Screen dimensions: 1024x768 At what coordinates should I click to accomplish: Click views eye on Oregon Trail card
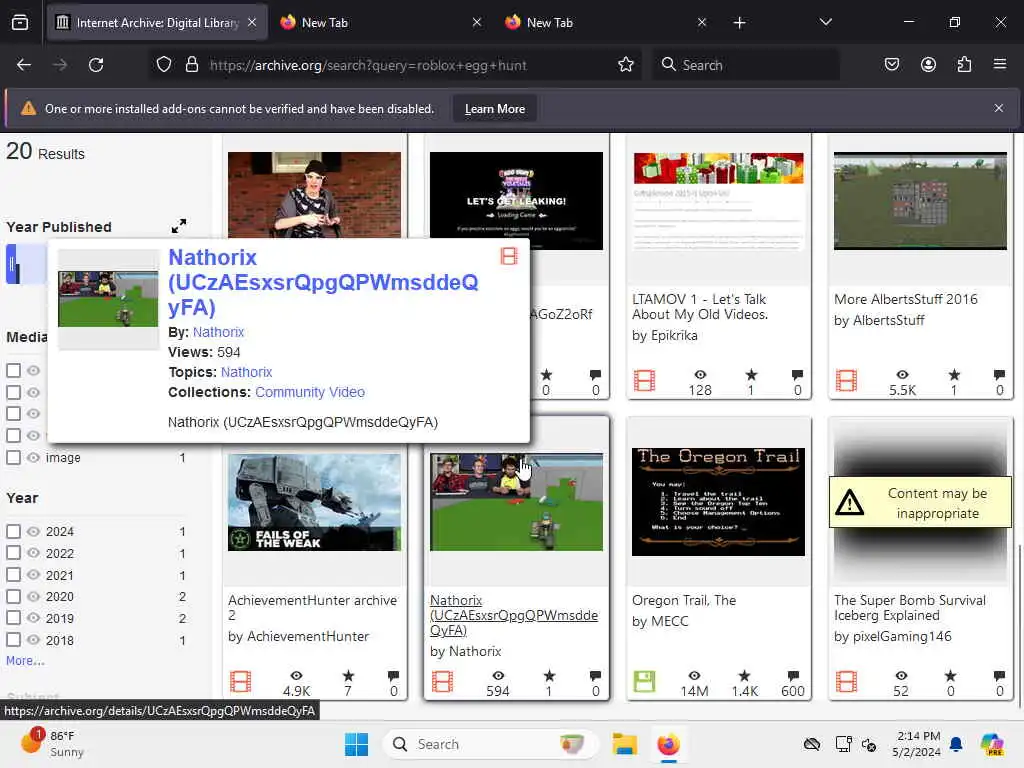[694, 676]
